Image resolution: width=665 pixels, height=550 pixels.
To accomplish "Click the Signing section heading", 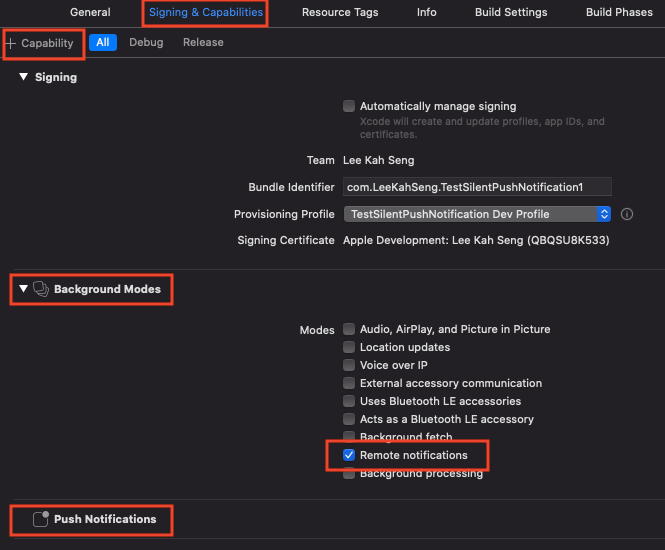I will (56, 77).
